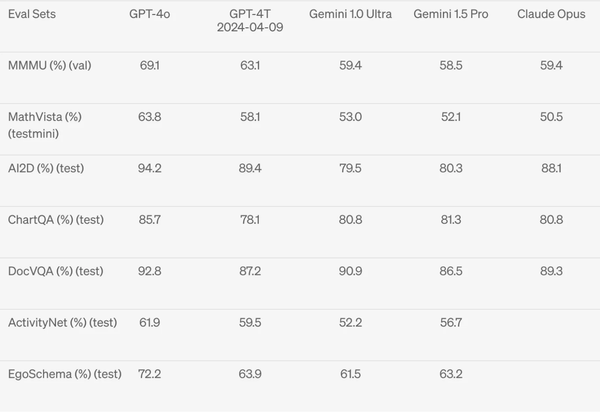600x412 pixels.
Task: Select the Gemini 1.0 Ultra header
Action: click(x=350, y=15)
